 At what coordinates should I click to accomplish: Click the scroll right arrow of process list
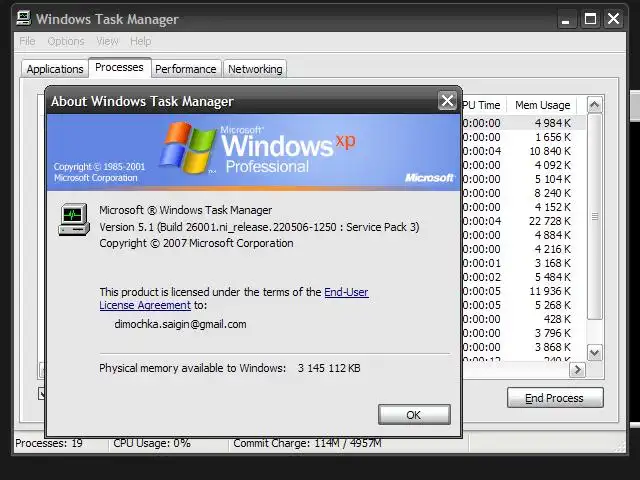tap(577, 370)
